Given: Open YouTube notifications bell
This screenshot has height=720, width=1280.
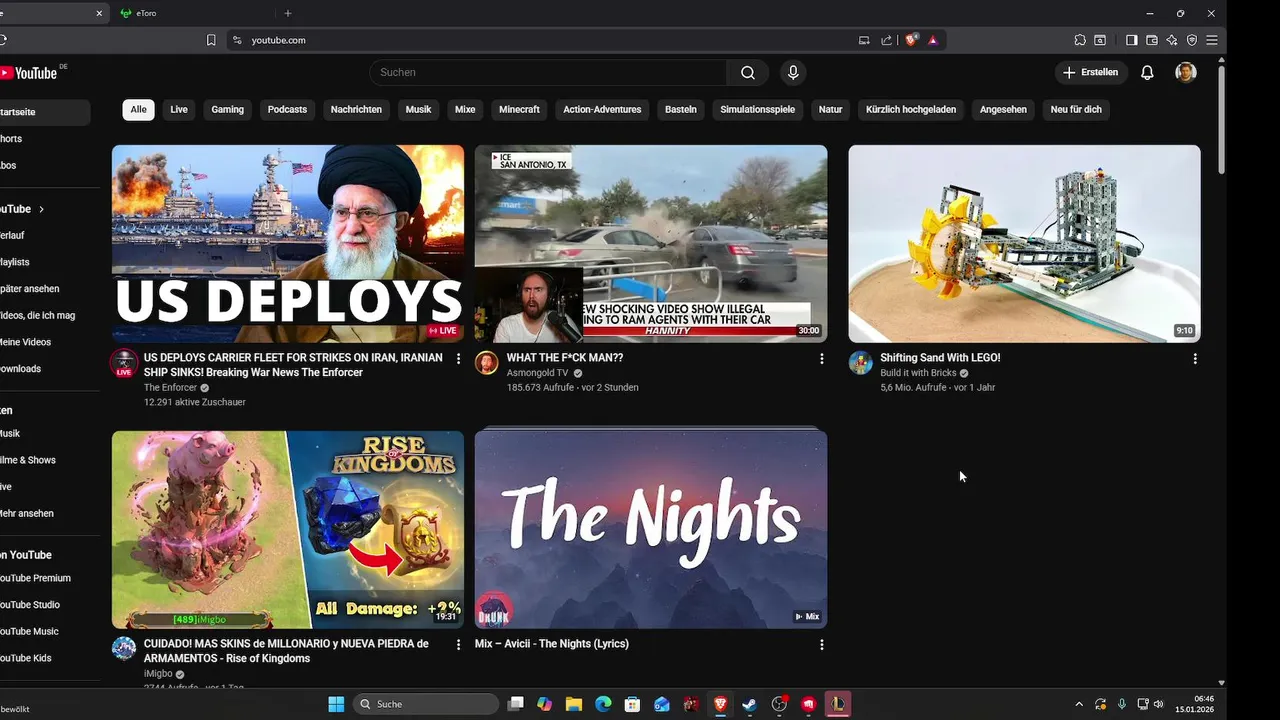Looking at the screenshot, I should tap(1147, 72).
